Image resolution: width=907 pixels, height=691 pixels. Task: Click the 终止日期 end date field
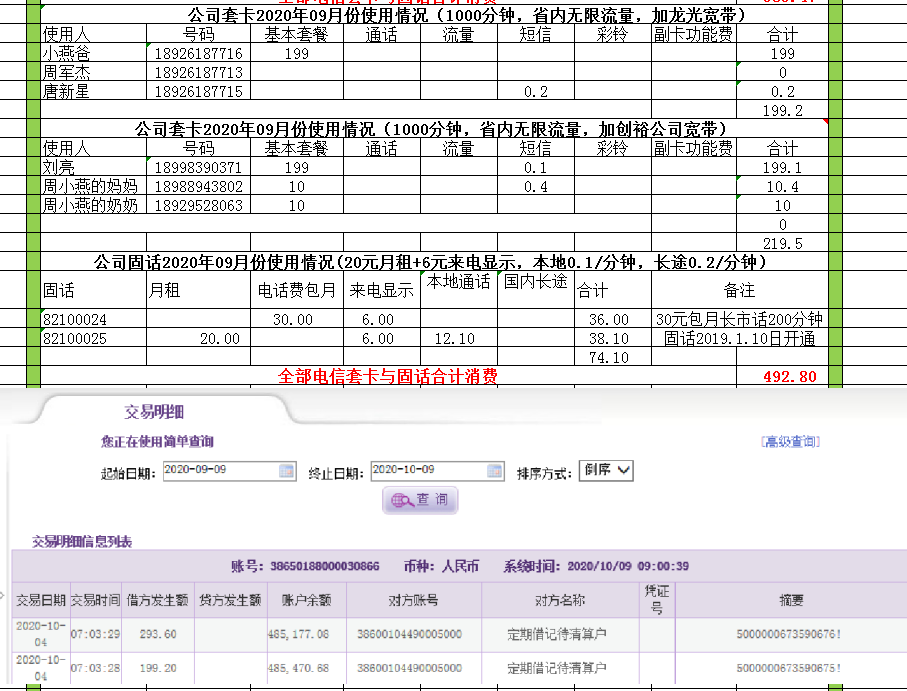coord(426,470)
